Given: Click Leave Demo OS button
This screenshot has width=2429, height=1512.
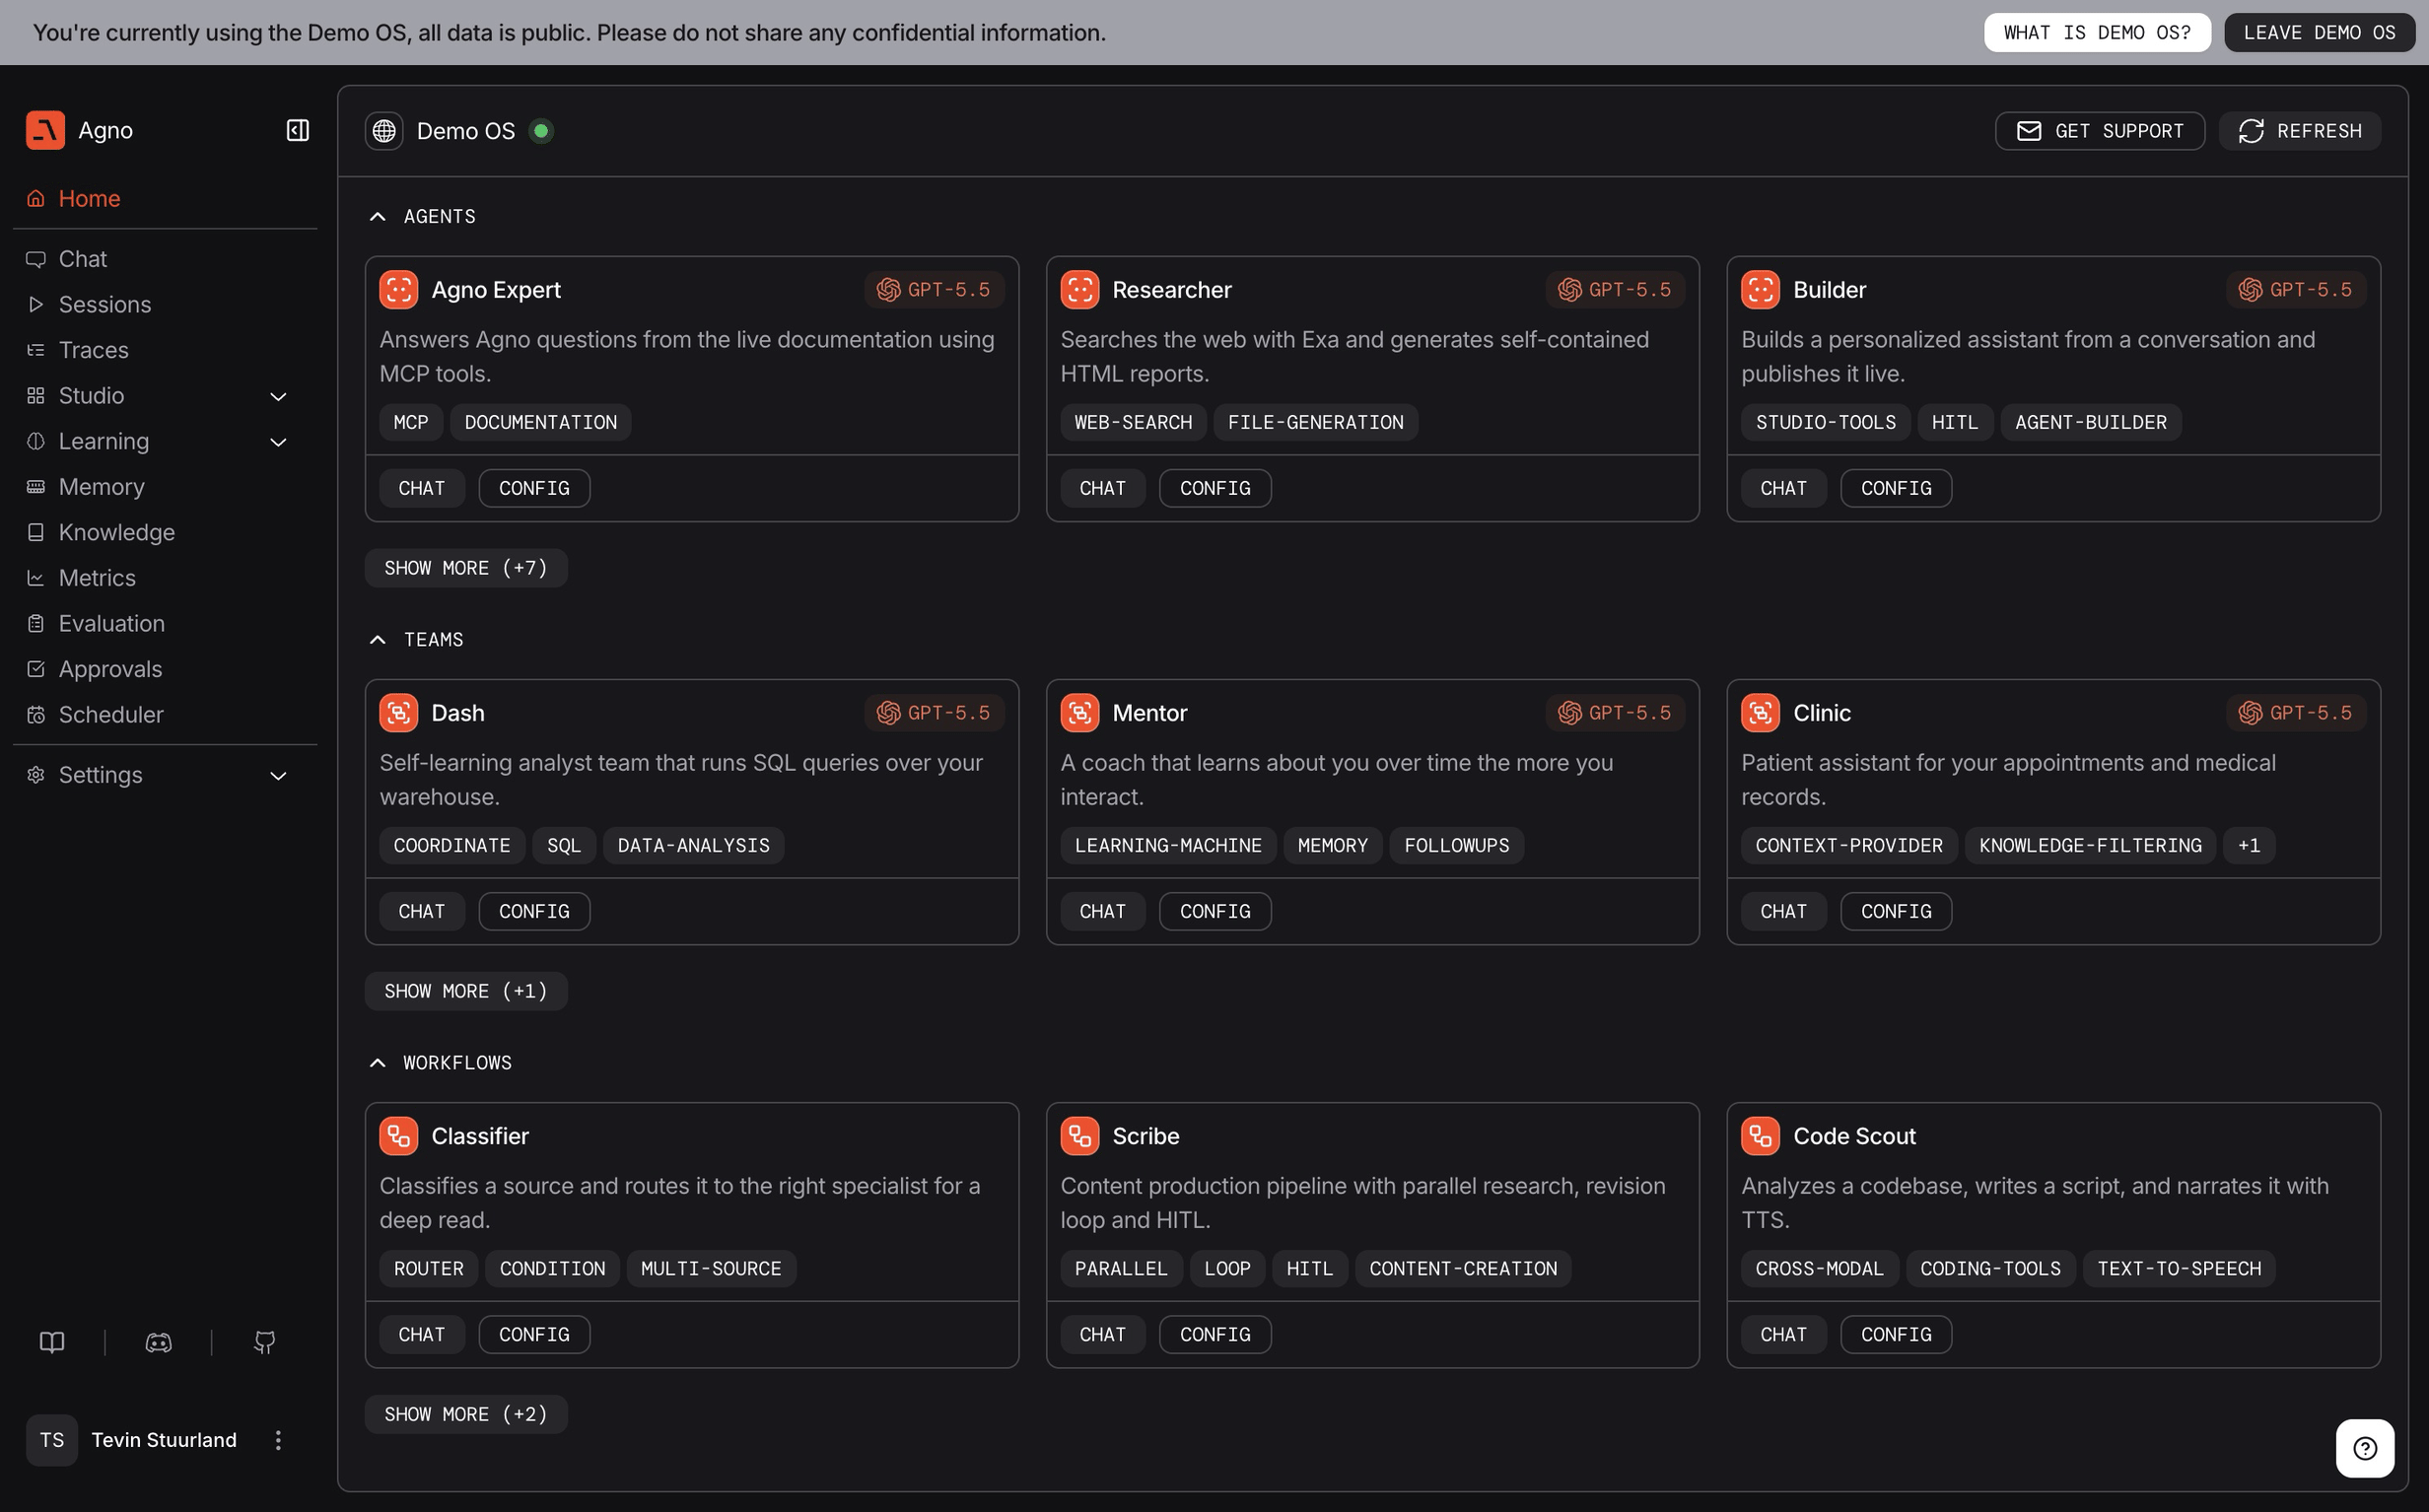Looking at the screenshot, I should (2319, 33).
